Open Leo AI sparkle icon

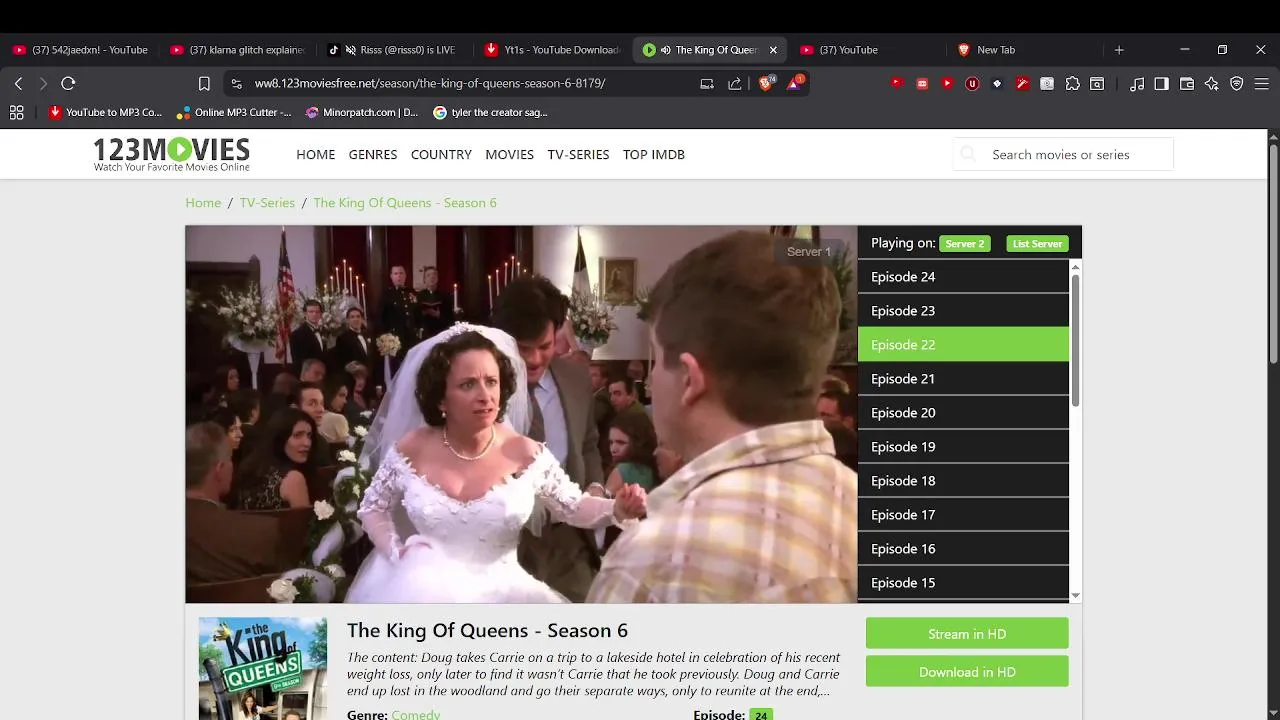coord(1212,84)
